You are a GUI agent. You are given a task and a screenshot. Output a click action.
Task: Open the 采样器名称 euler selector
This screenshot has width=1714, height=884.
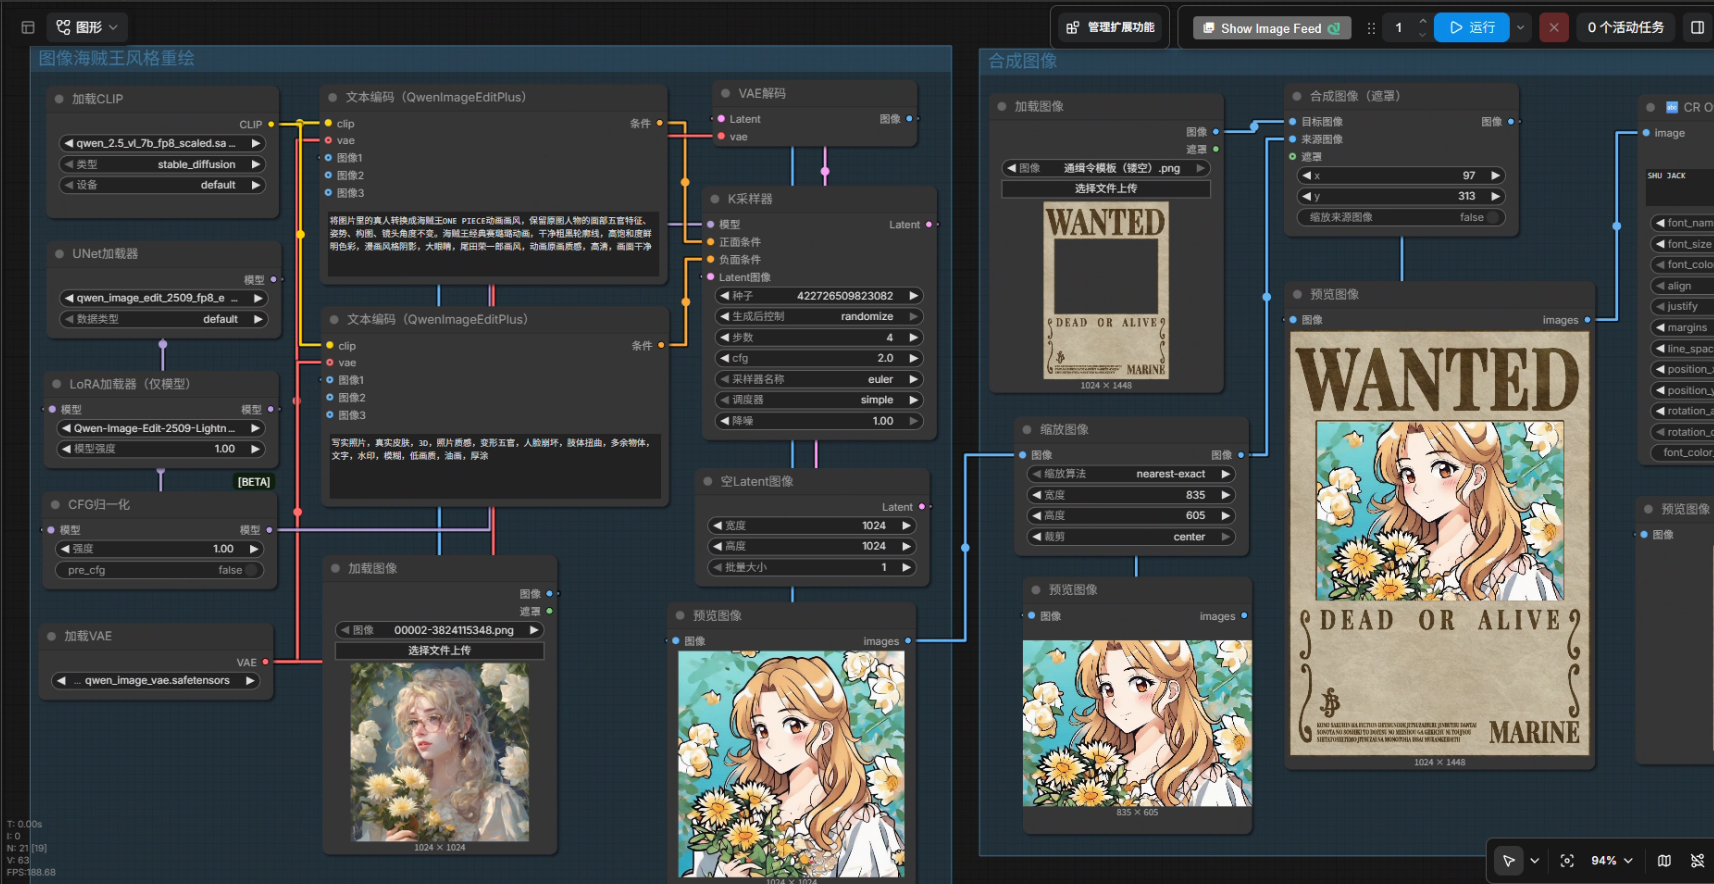(x=819, y=379)
